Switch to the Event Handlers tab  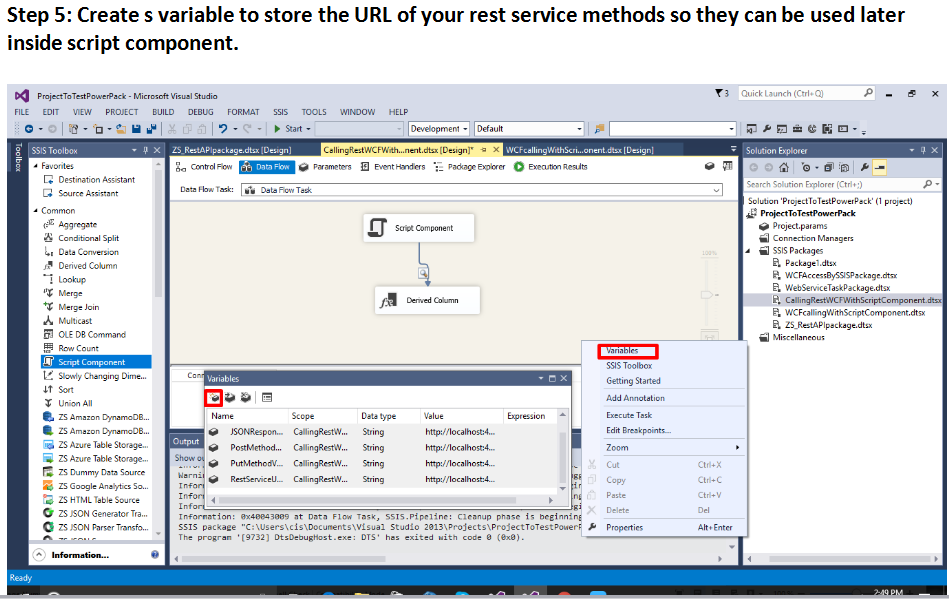[393, 167]
